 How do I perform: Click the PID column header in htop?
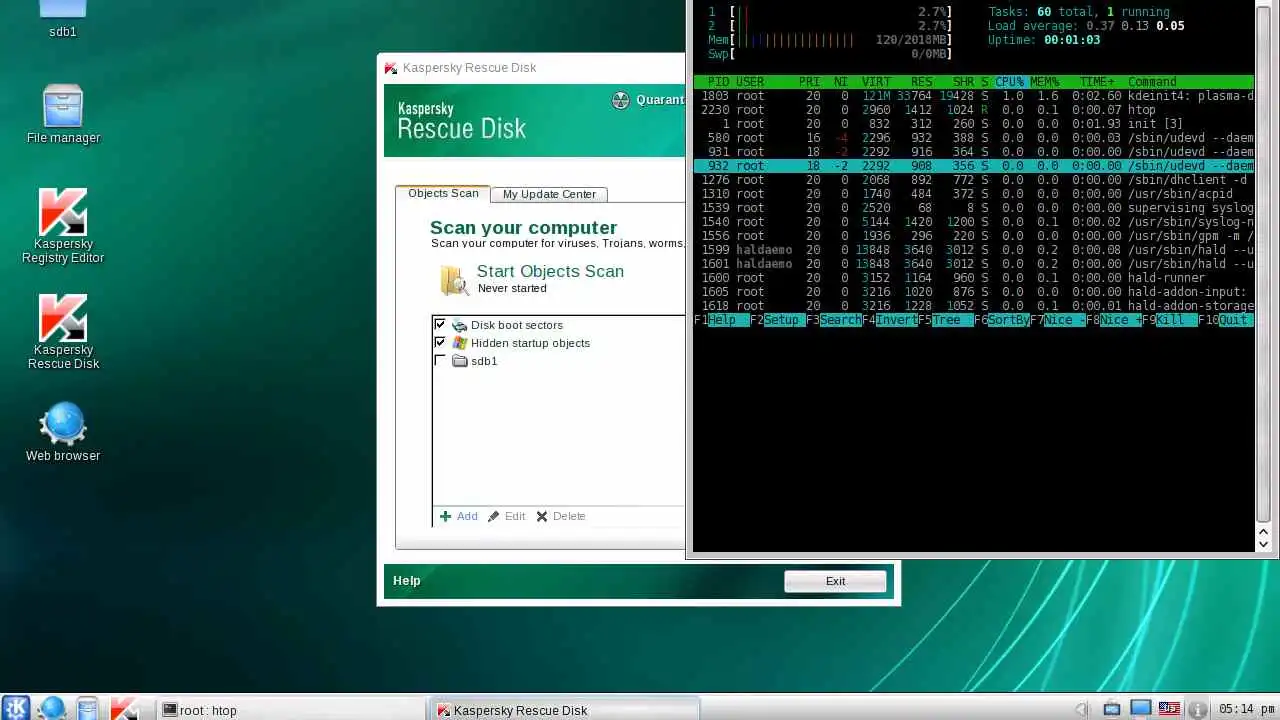718,82
